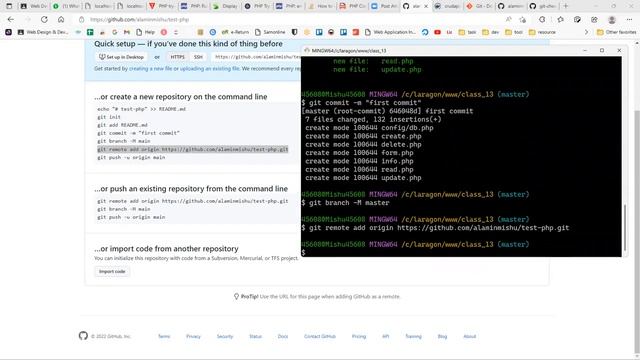Open the Security footer link
640x360 pixels.
coord(224,336)
